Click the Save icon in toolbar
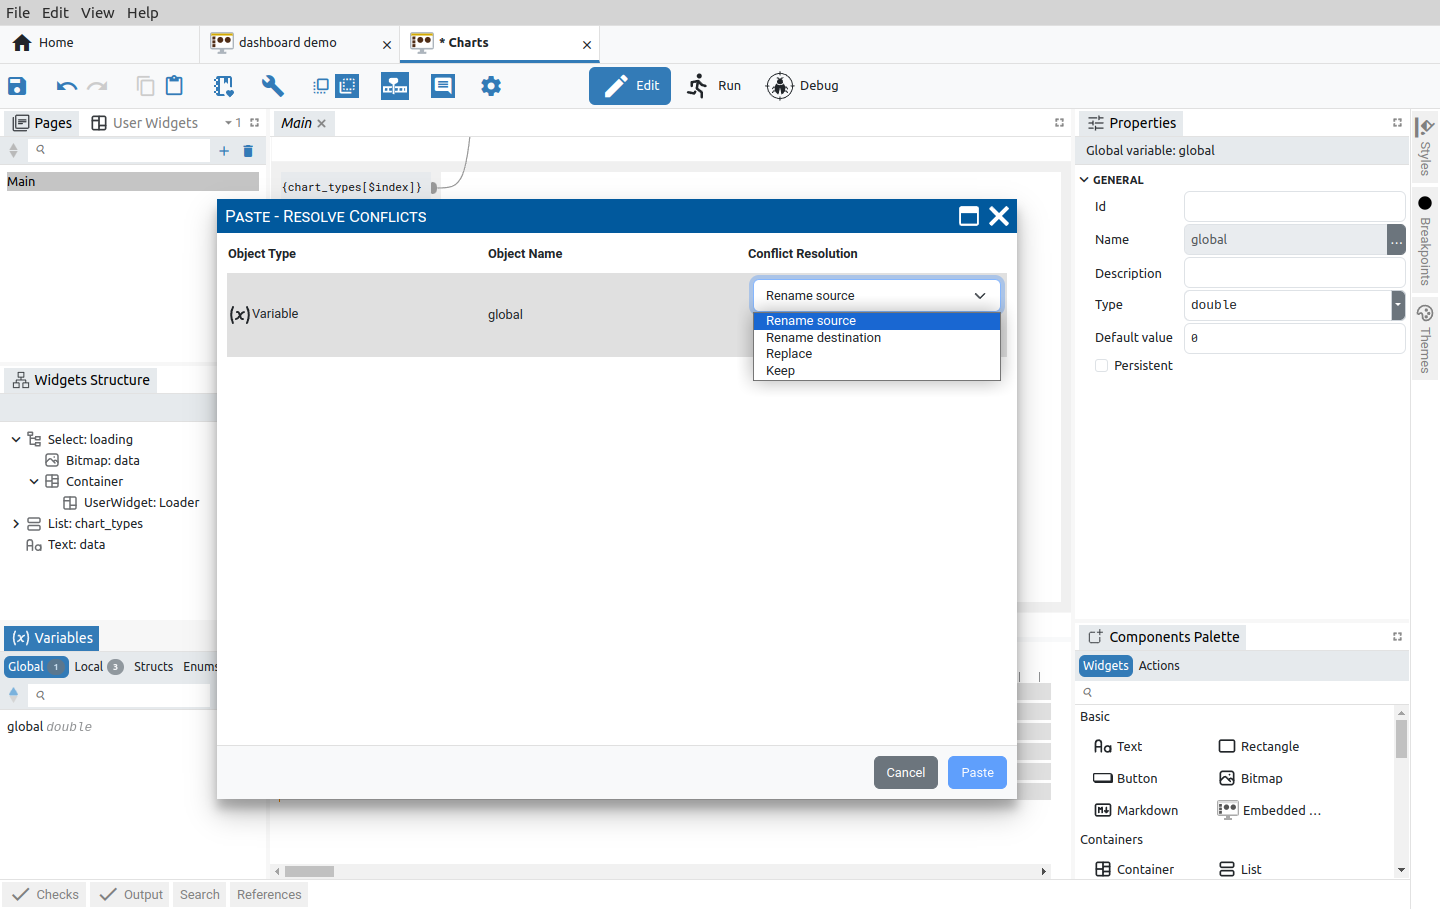Viewport: 1440px width, 909px height. [x=17, y=86]
